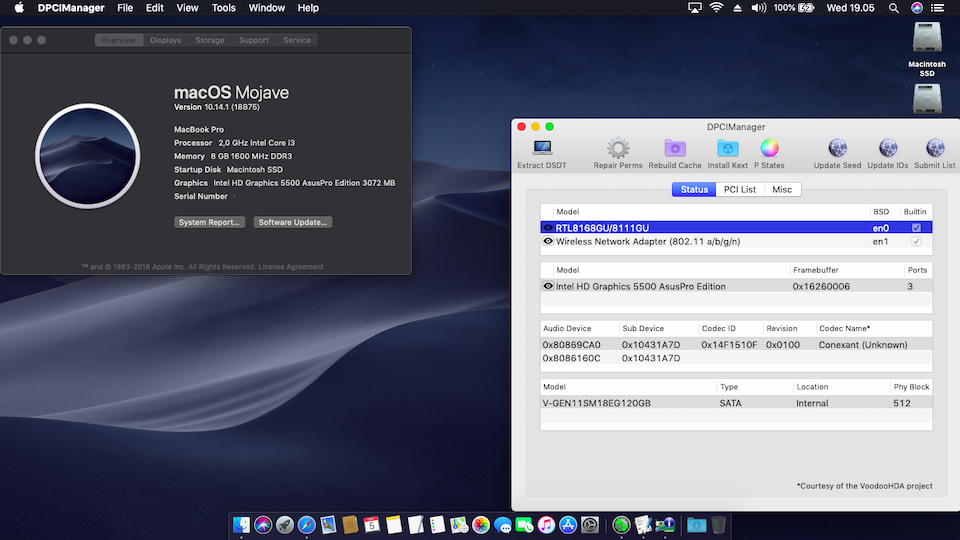960x540 pixels.
Task: Open Reminders app in the Dock
Action: pos(437,525)
